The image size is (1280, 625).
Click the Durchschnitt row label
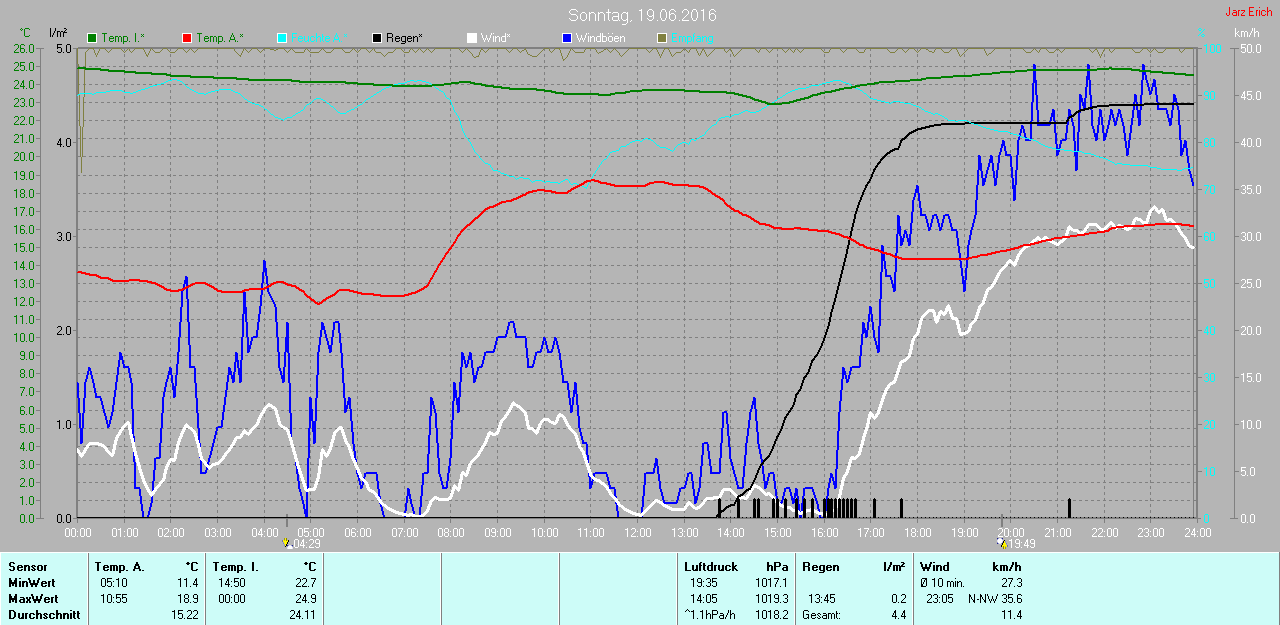tap(44, 615)
